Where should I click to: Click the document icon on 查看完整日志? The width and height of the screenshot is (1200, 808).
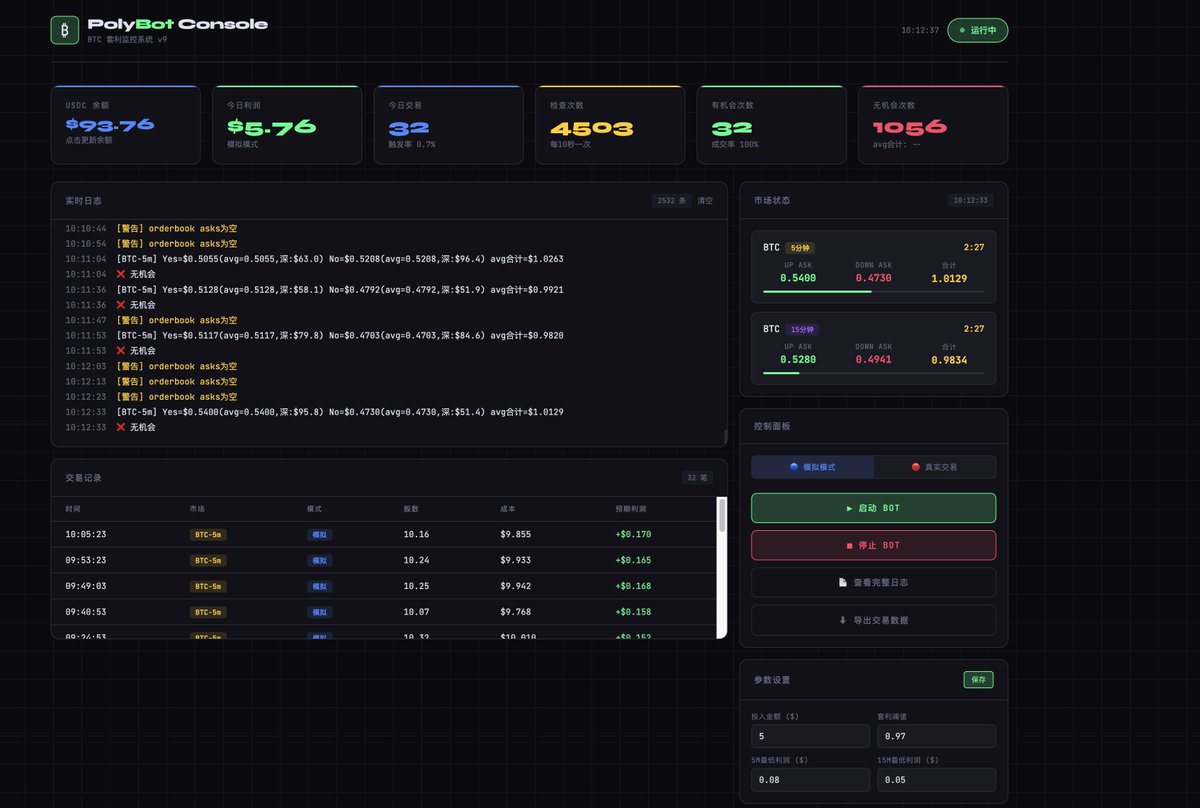(x=843, y=582)
